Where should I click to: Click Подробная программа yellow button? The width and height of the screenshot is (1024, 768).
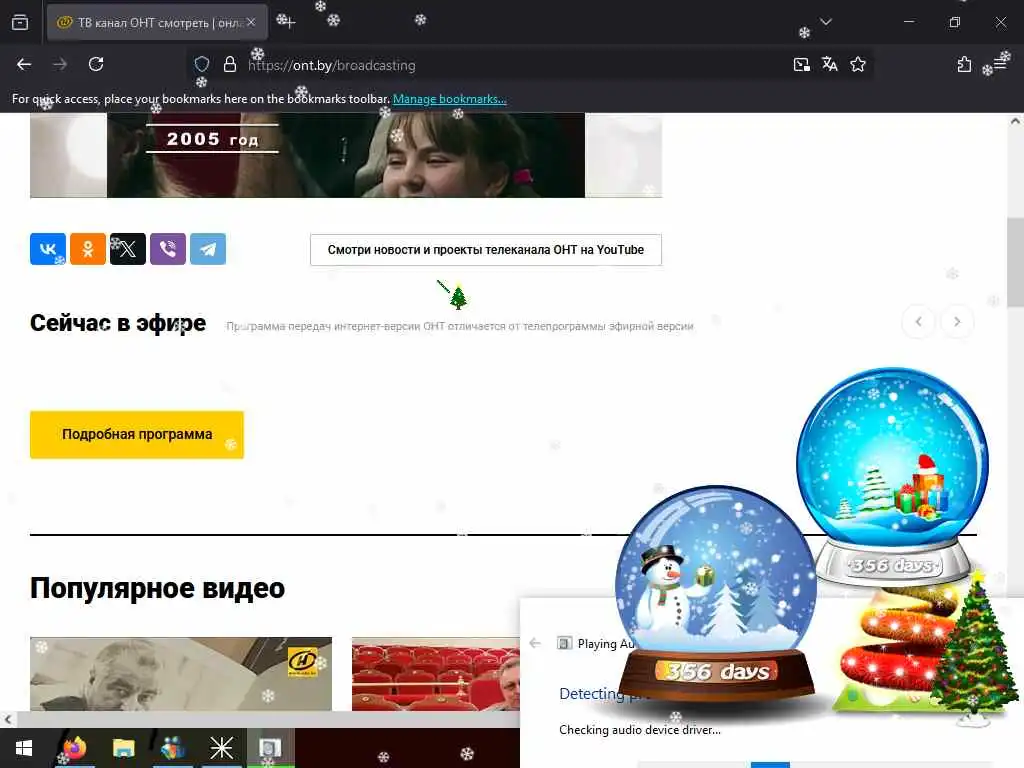137,435
